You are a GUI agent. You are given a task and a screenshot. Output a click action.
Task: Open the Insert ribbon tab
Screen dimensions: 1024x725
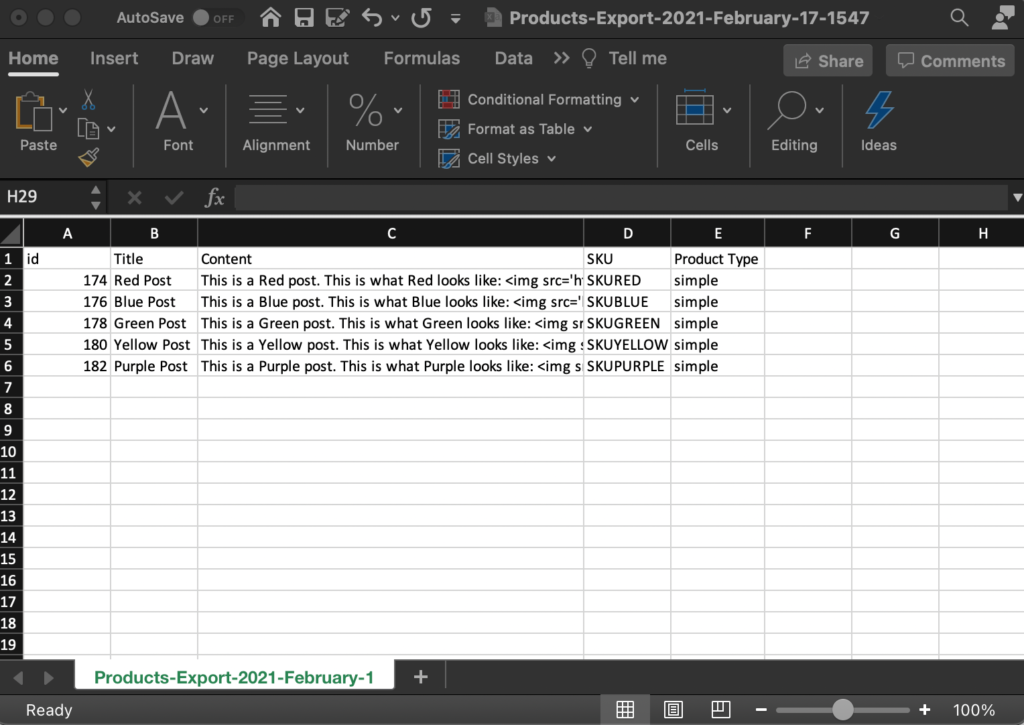(114, 58)
